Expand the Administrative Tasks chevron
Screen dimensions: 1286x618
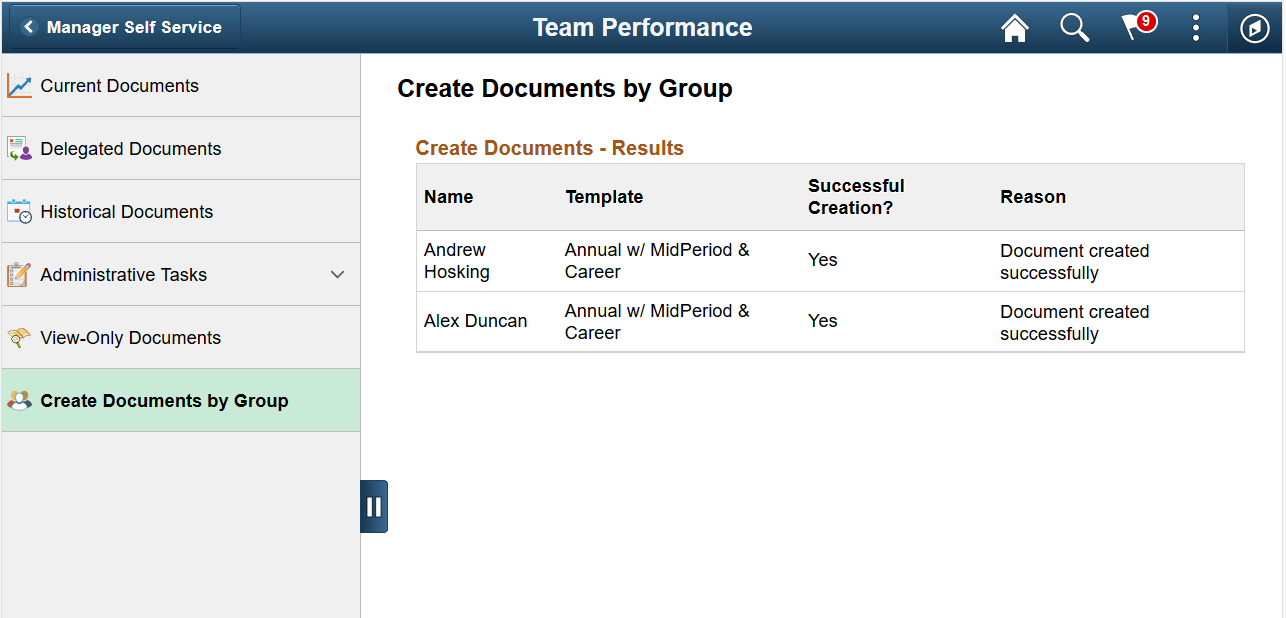click(337, 275)
